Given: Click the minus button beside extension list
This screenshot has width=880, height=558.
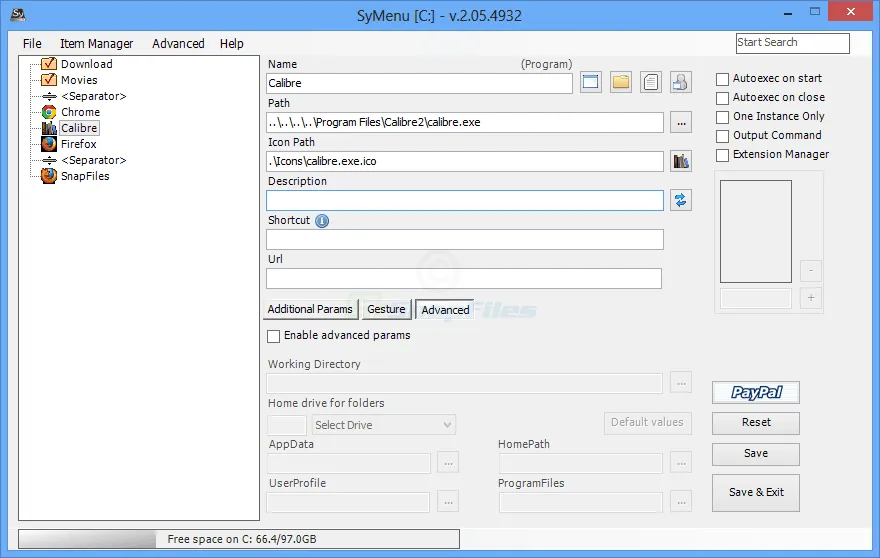Looking at the screenshot, I should [x=810, y=271].
